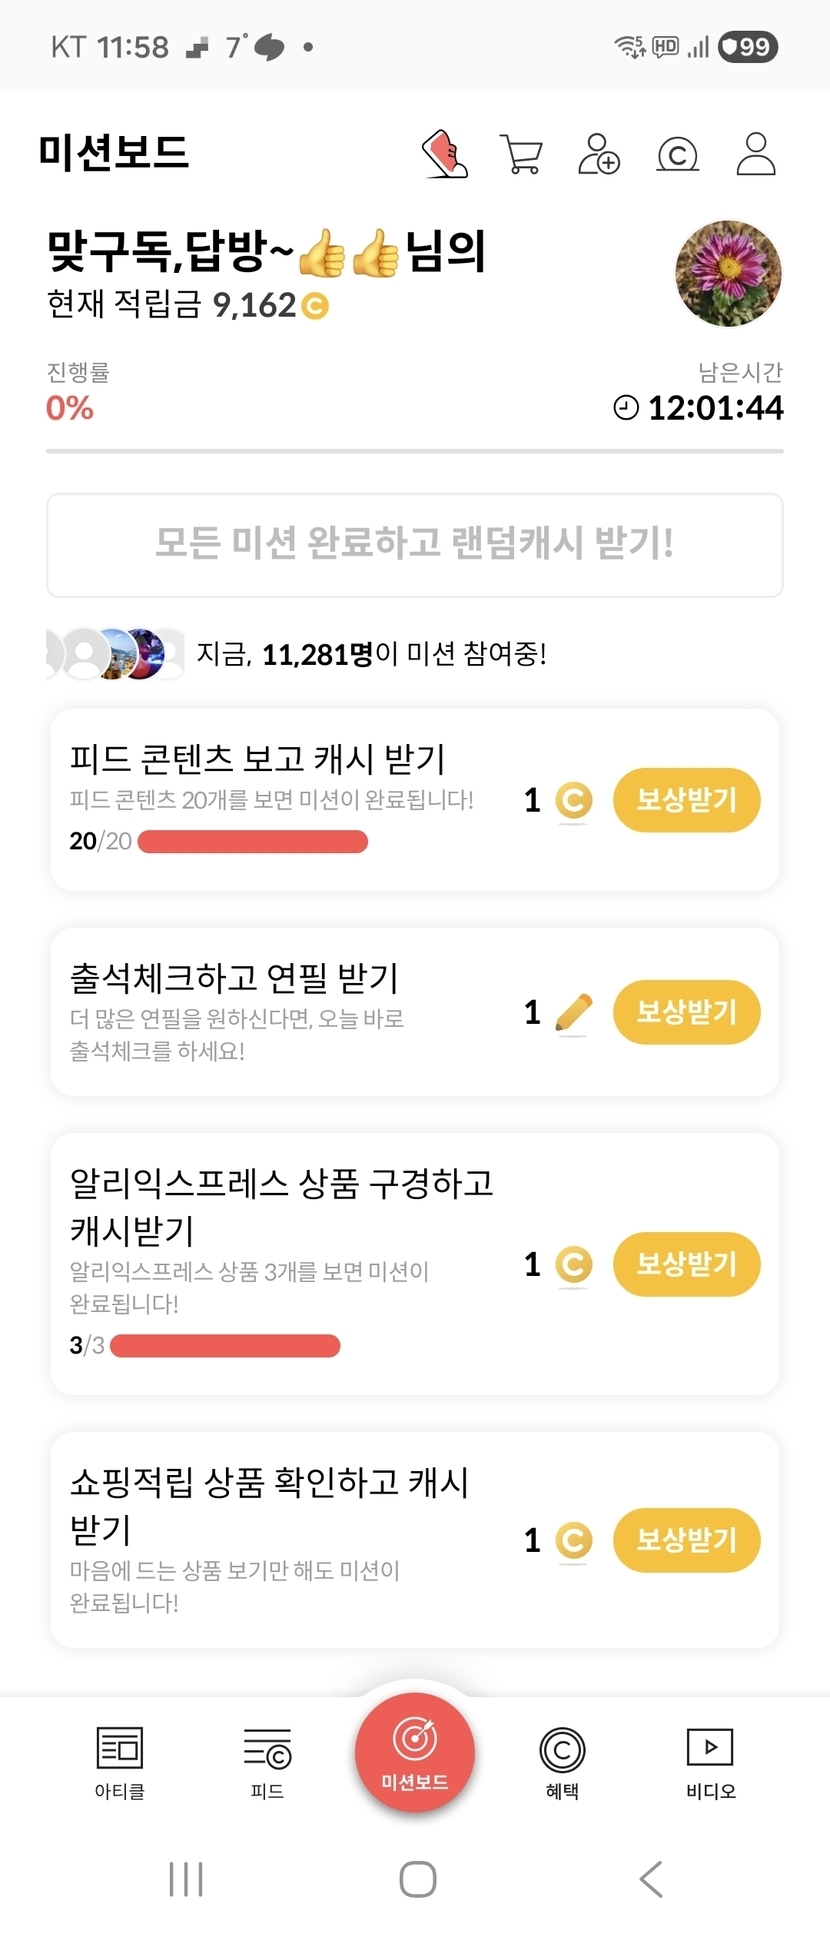The image size is (830, 1937).
Task: Tap the flower profile picture
Action: [728, 274]
